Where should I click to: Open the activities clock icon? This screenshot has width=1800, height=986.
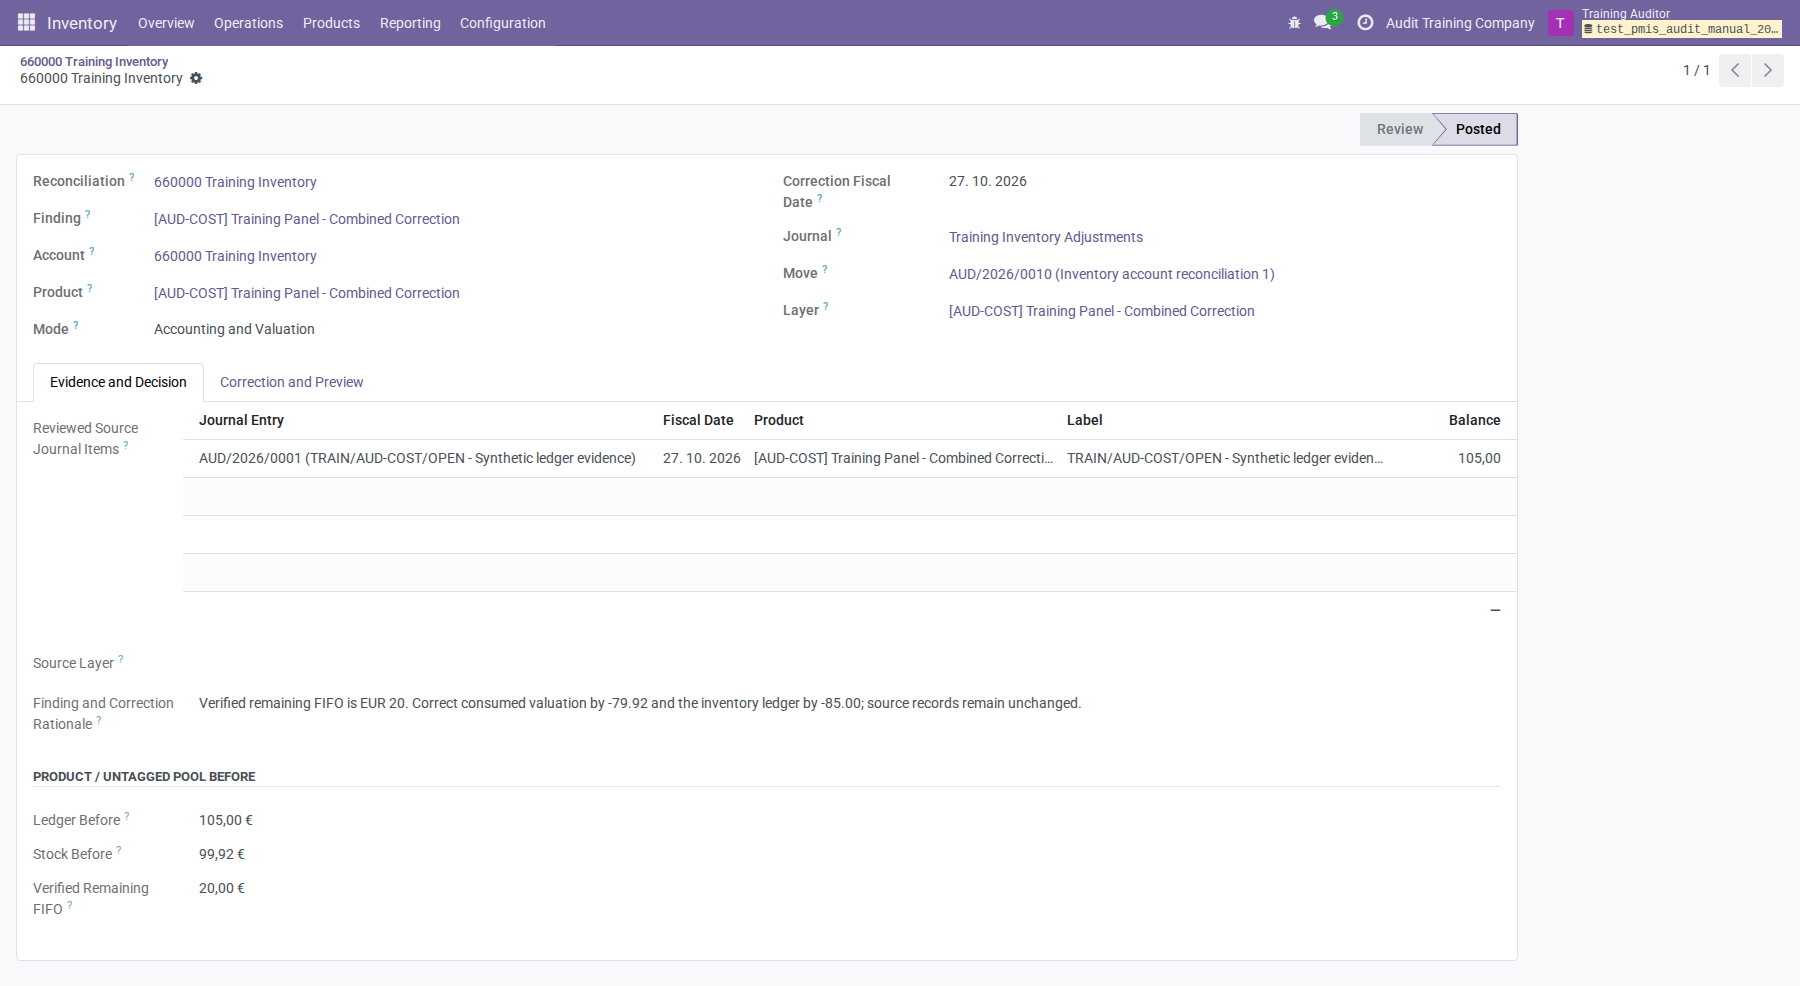1365,22
